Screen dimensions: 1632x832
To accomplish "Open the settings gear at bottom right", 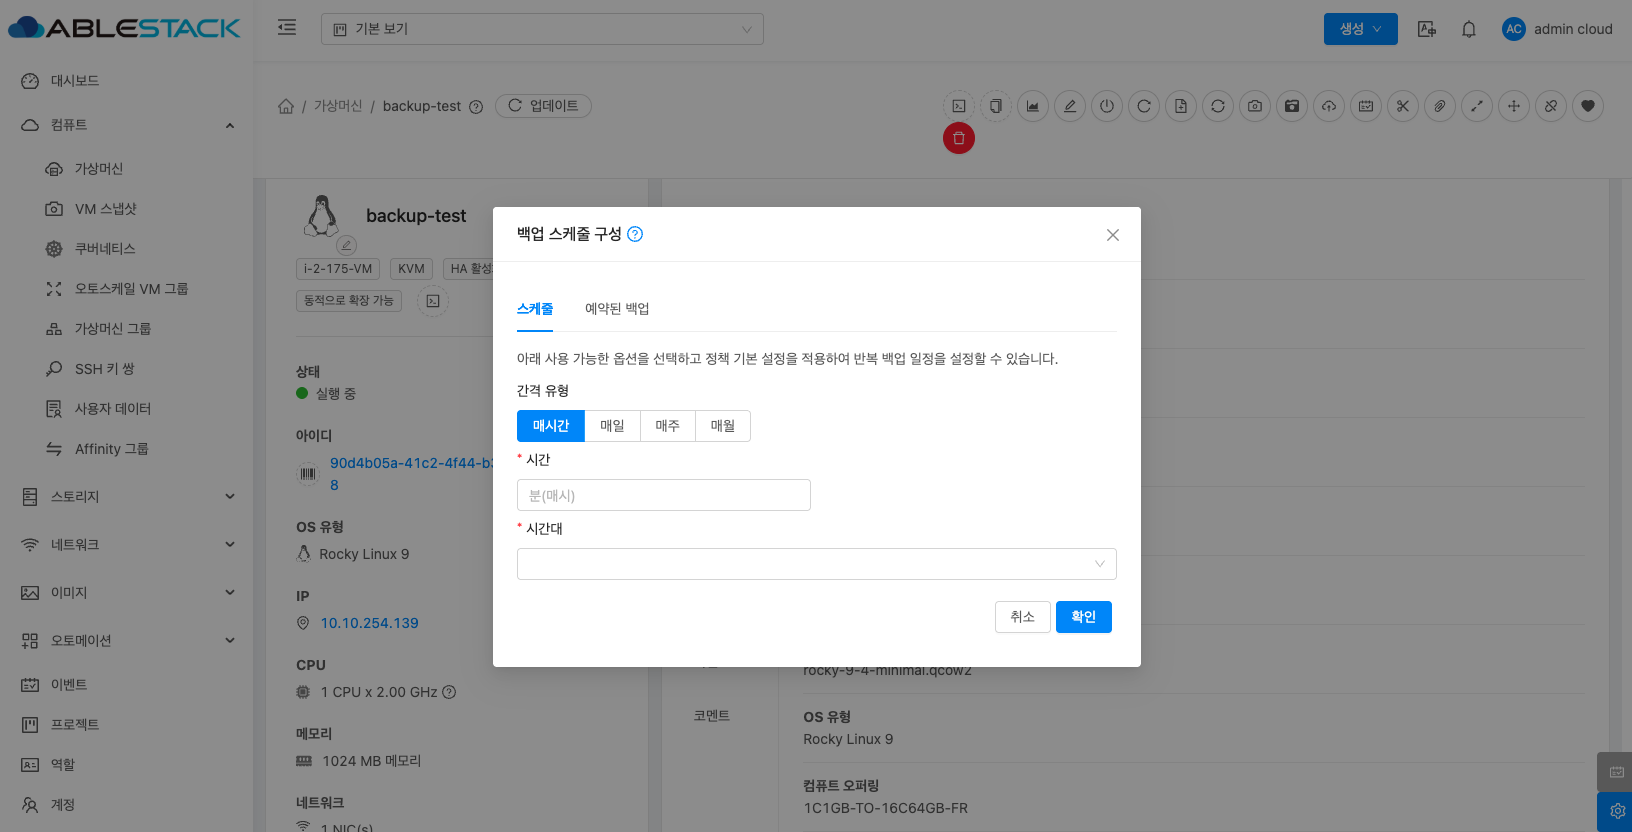I will tap(1616, 811).
